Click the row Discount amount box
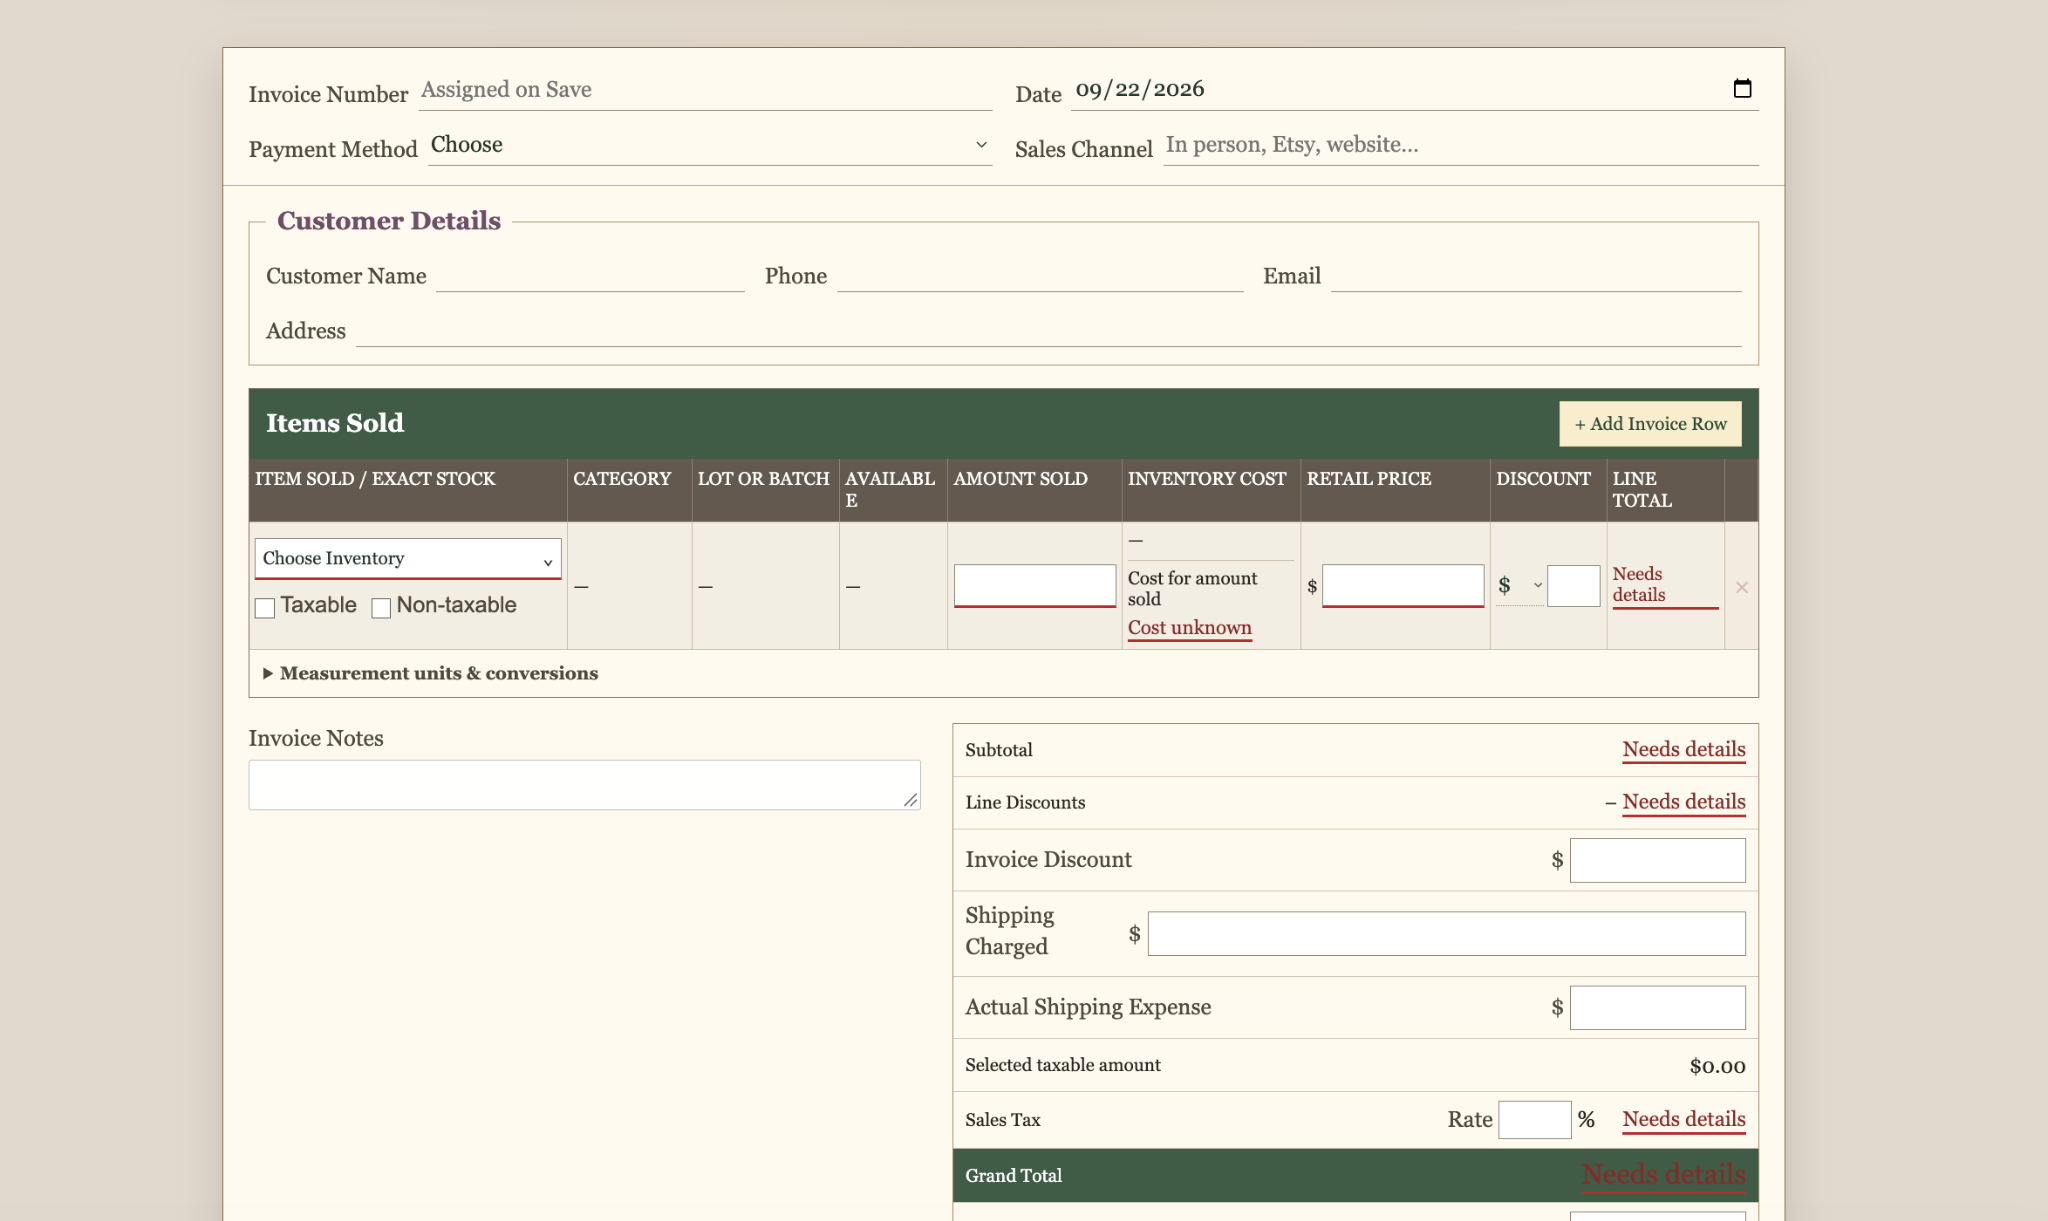Viewport: 2048px width, 1221px height. [1574, 586]
